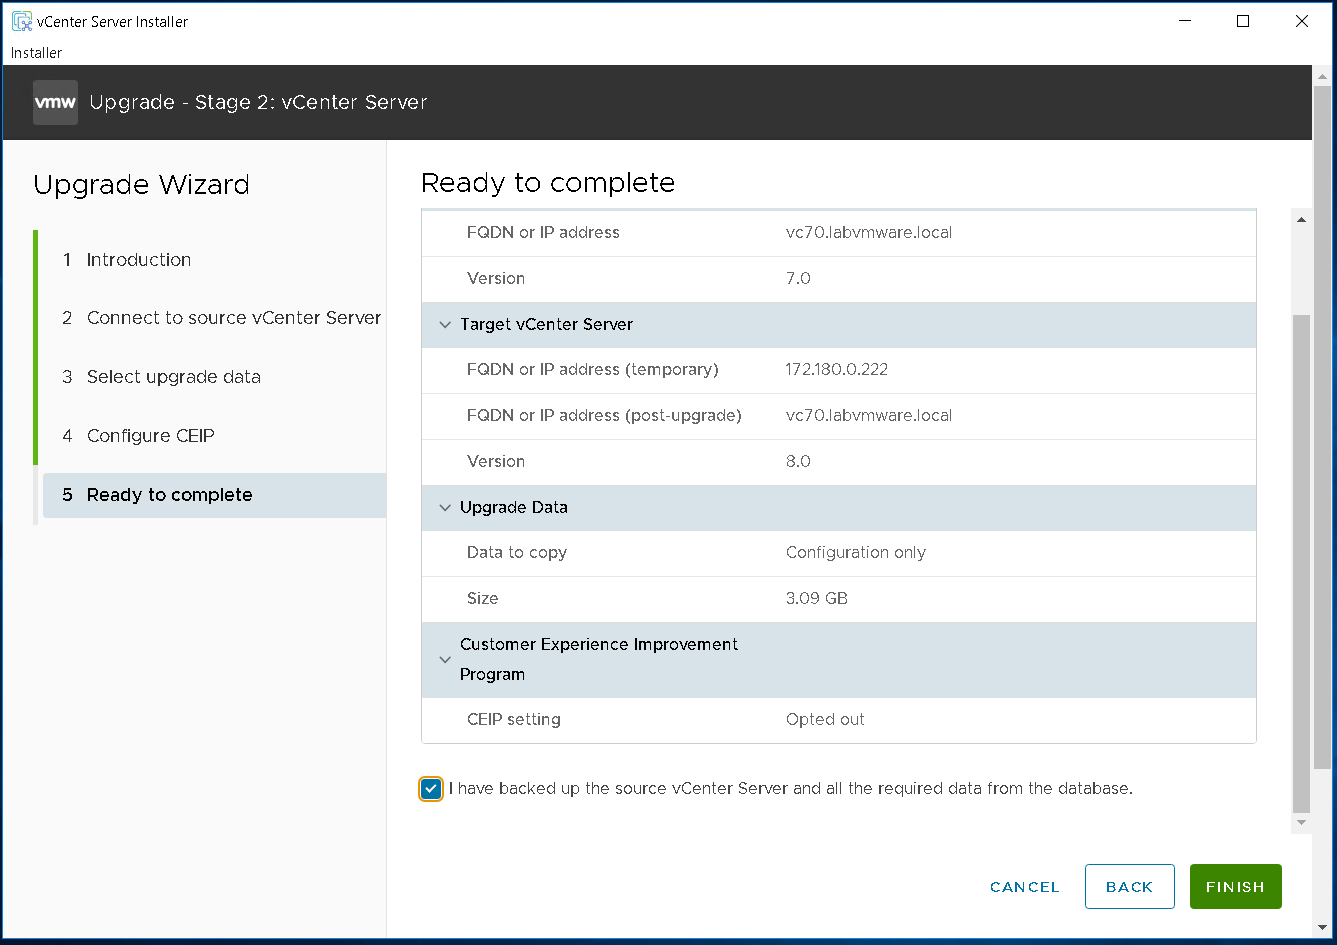Screen dimensions: 1337x945
Task: Go to Configure CEIP step
Action: click(x=138, y=436)
